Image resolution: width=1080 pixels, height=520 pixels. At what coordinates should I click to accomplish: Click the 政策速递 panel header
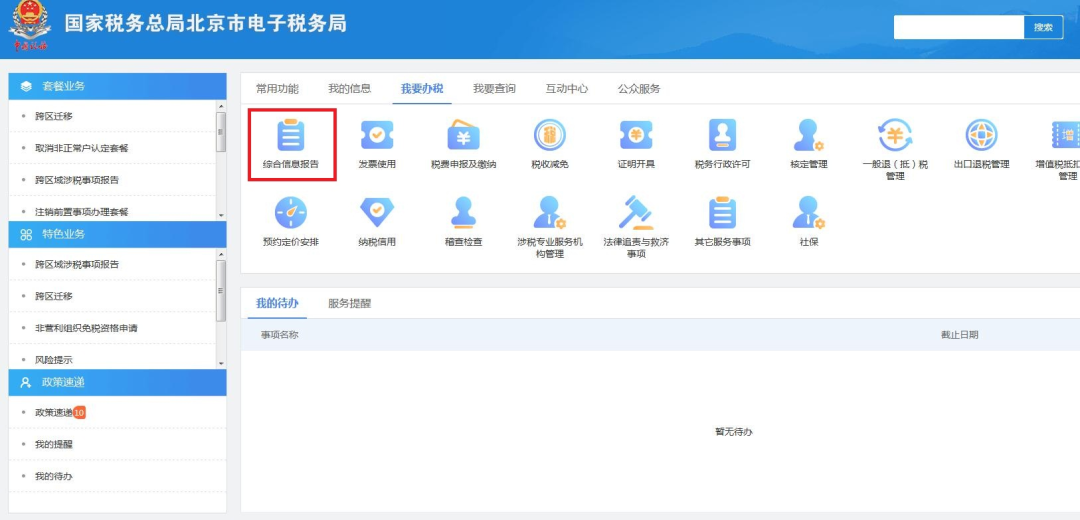click(x=117, y=382)
